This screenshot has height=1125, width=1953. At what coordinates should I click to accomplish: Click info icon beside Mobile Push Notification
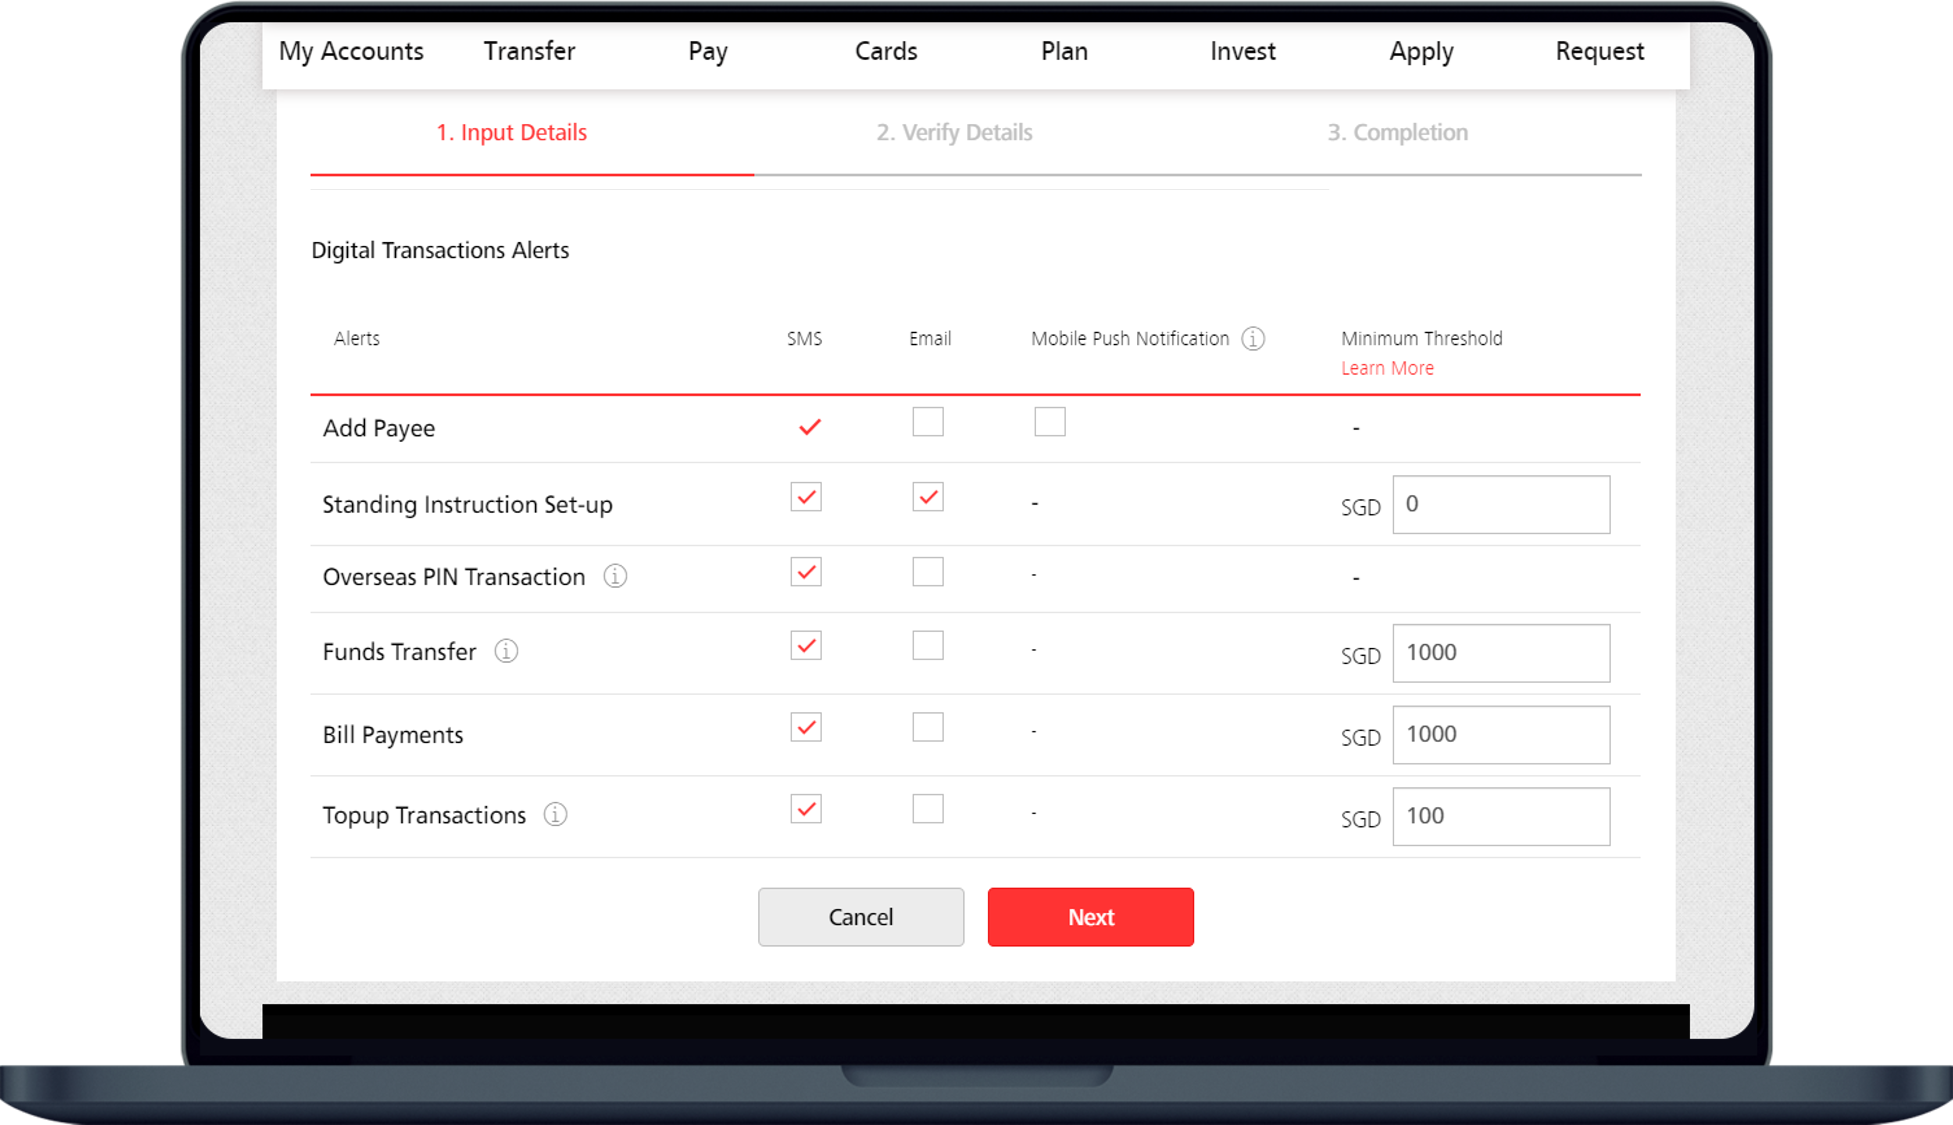click(1253, 339)
